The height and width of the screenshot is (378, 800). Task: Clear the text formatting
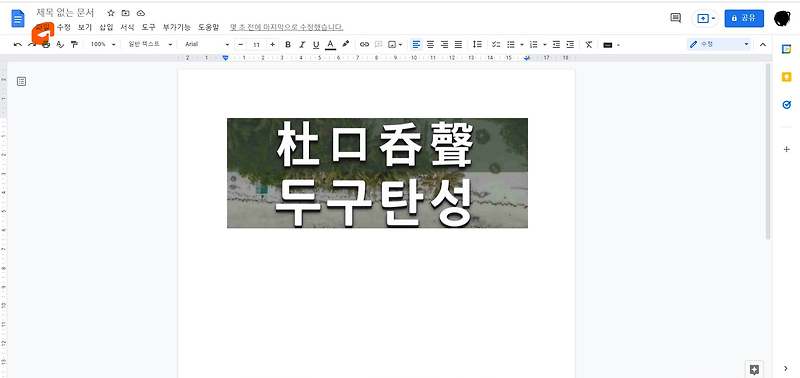(x=589, y=45)
